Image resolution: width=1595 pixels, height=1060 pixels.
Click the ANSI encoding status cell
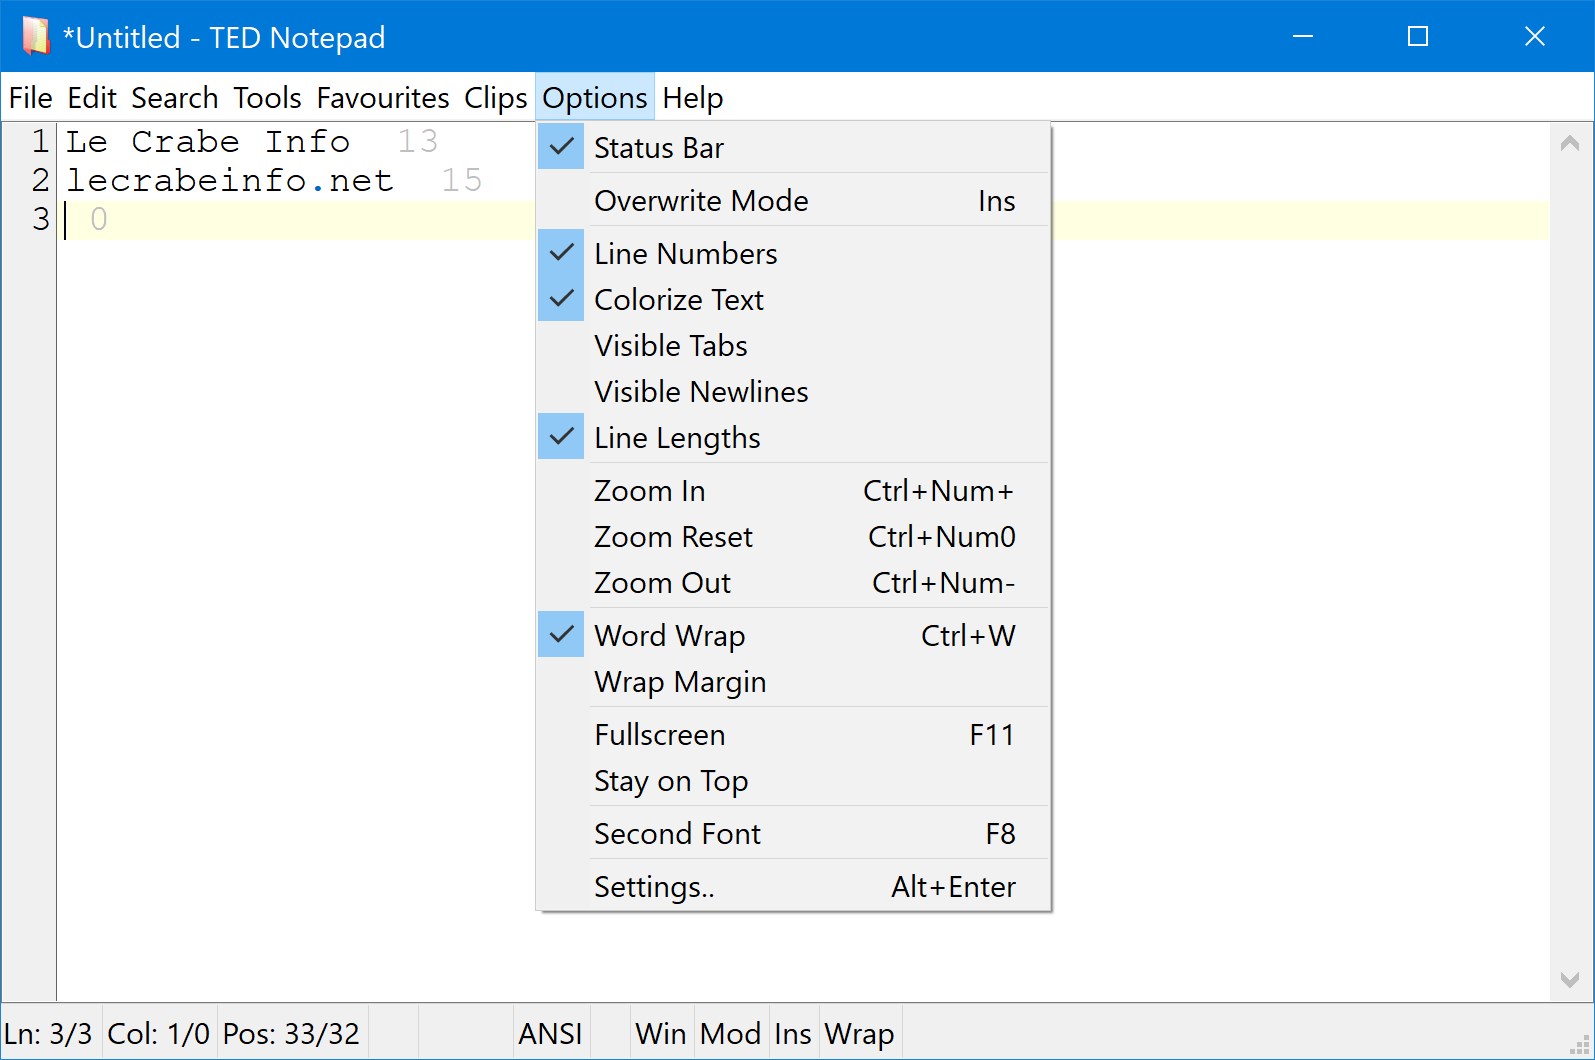[x=550, y=1034]
